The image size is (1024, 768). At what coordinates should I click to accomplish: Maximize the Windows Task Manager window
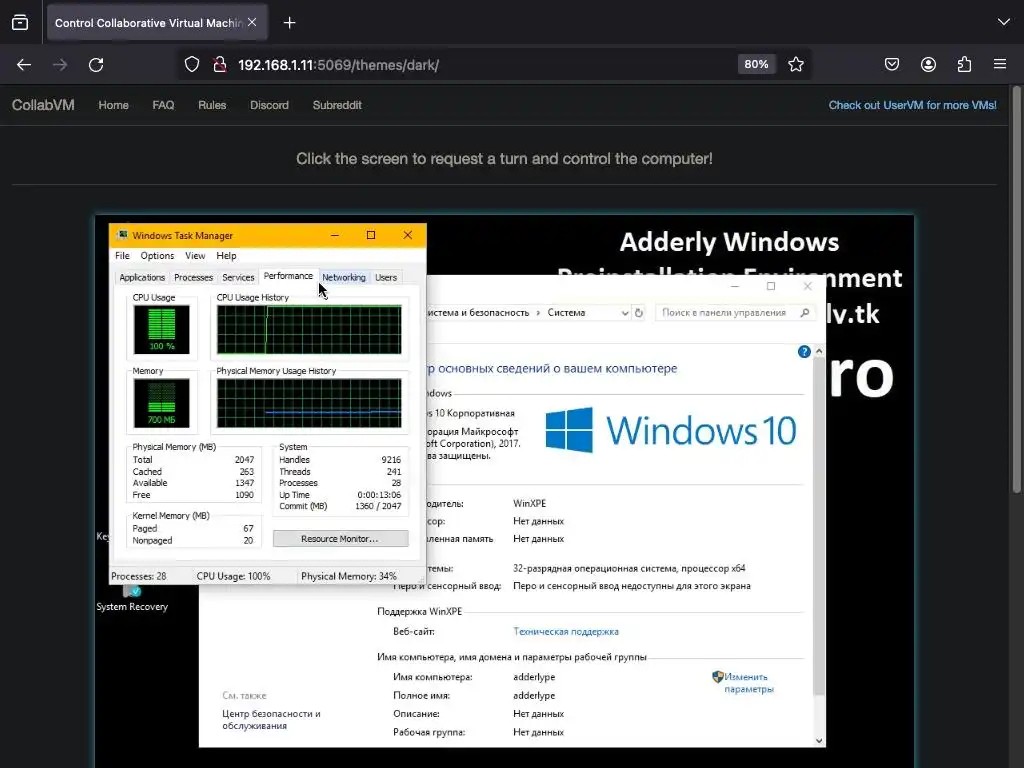(x=371, y=235)
